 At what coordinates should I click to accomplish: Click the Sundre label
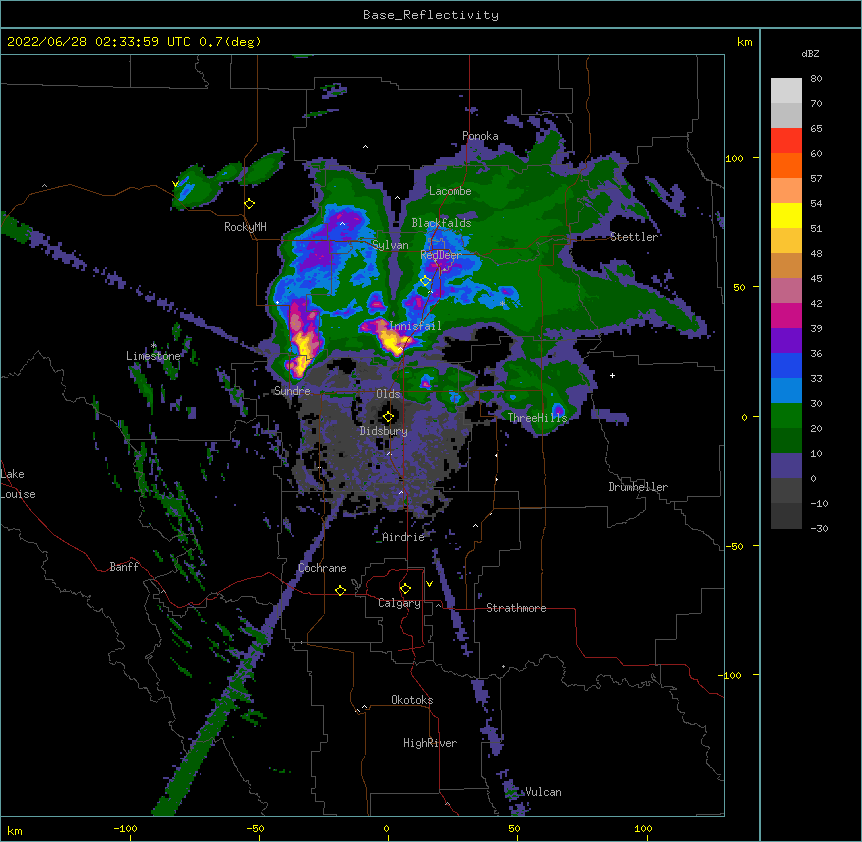point(292,391)
